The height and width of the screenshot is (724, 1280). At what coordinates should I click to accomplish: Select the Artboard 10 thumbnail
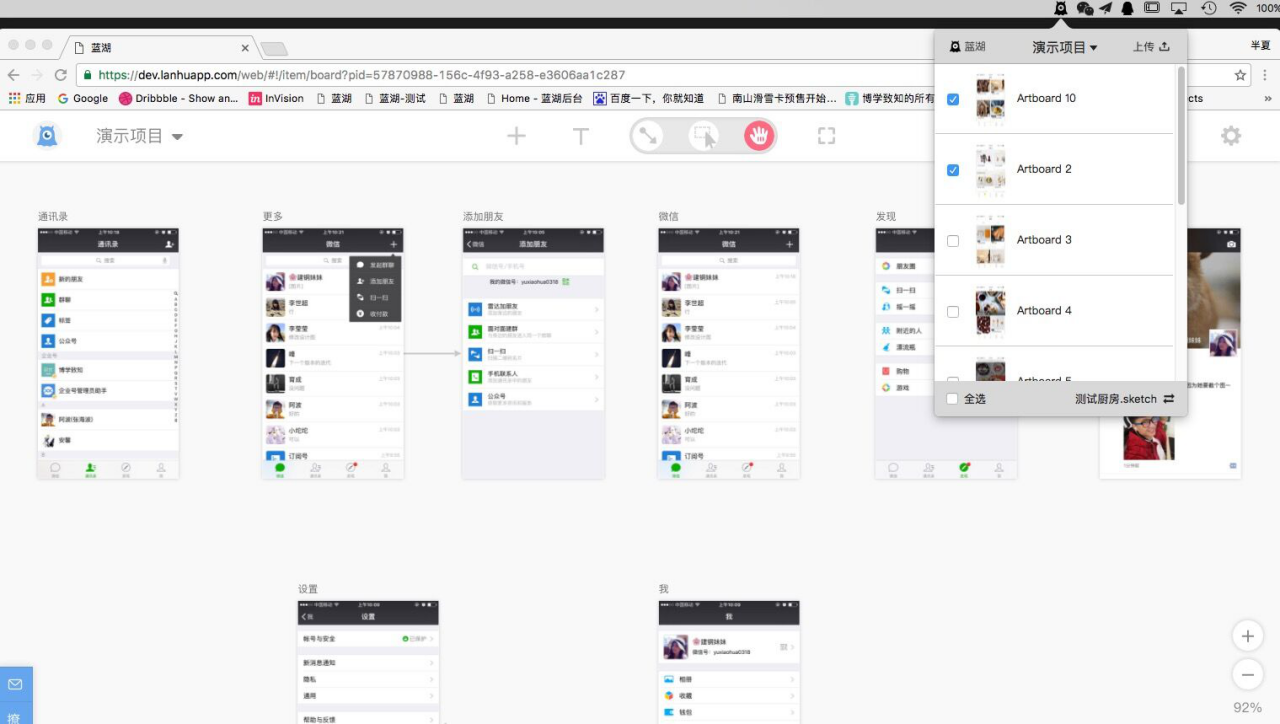coord(990,99)
